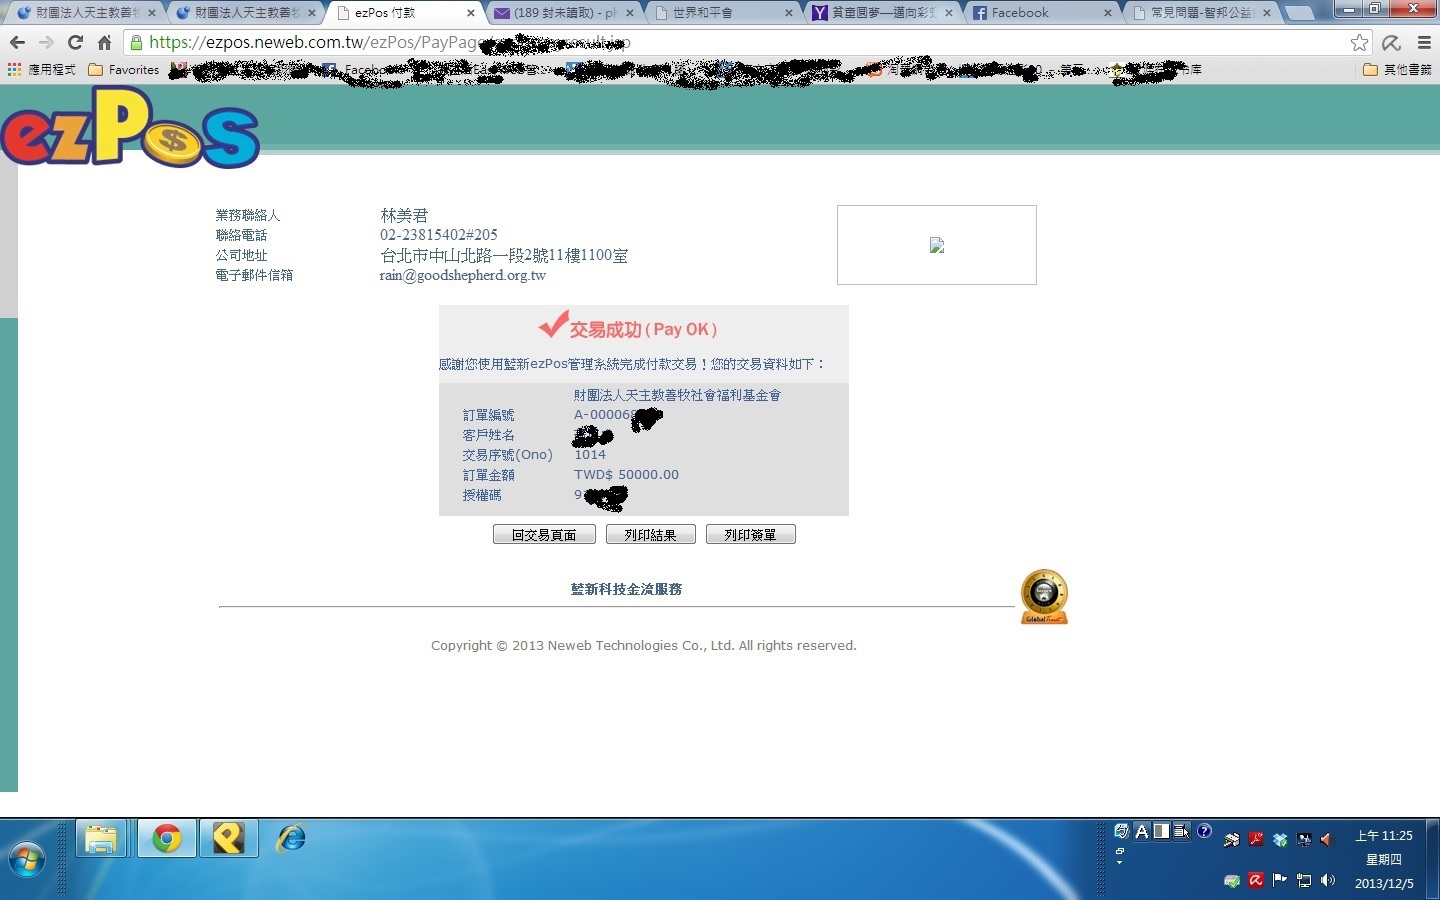1440x900 pixels.
Task: Switch to the 貧童圓夢 Yahoo tab
Action: [880, 13]
